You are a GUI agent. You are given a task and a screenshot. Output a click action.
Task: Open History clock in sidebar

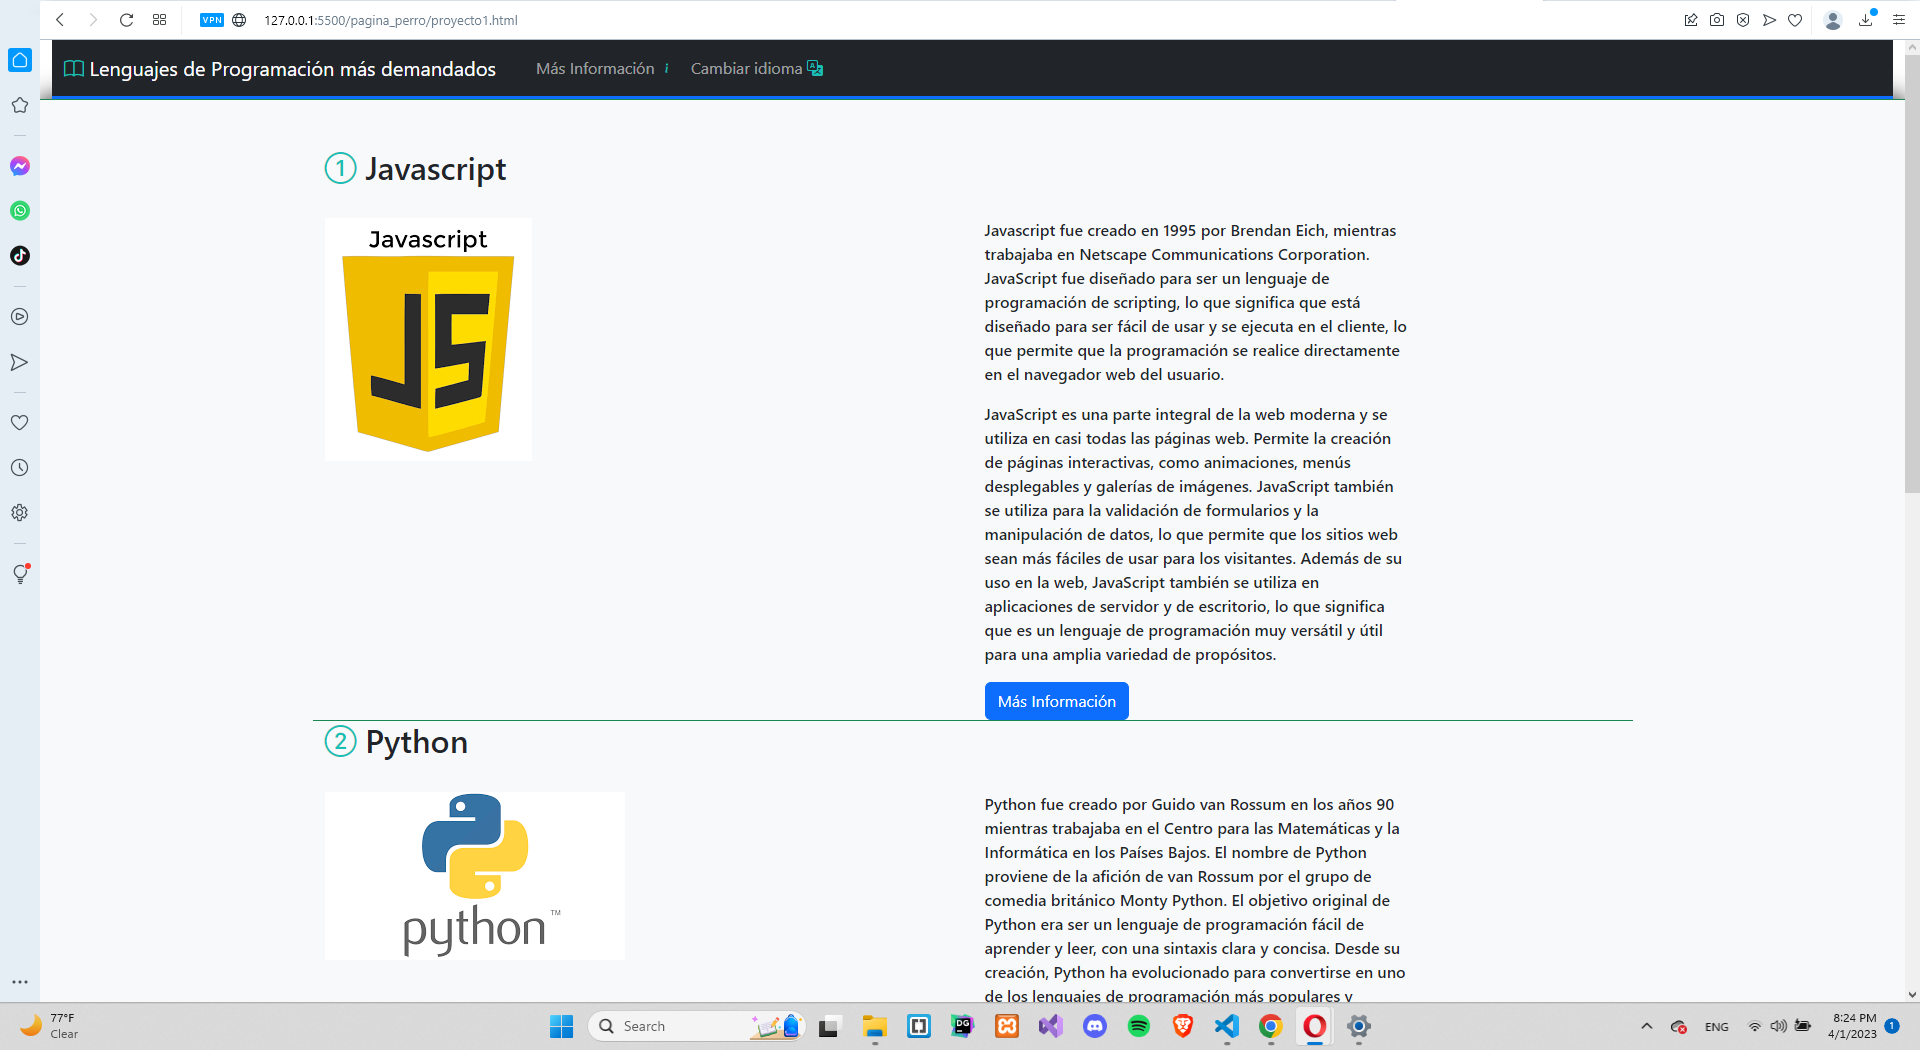pyautogui.click(x=20, y=468)
